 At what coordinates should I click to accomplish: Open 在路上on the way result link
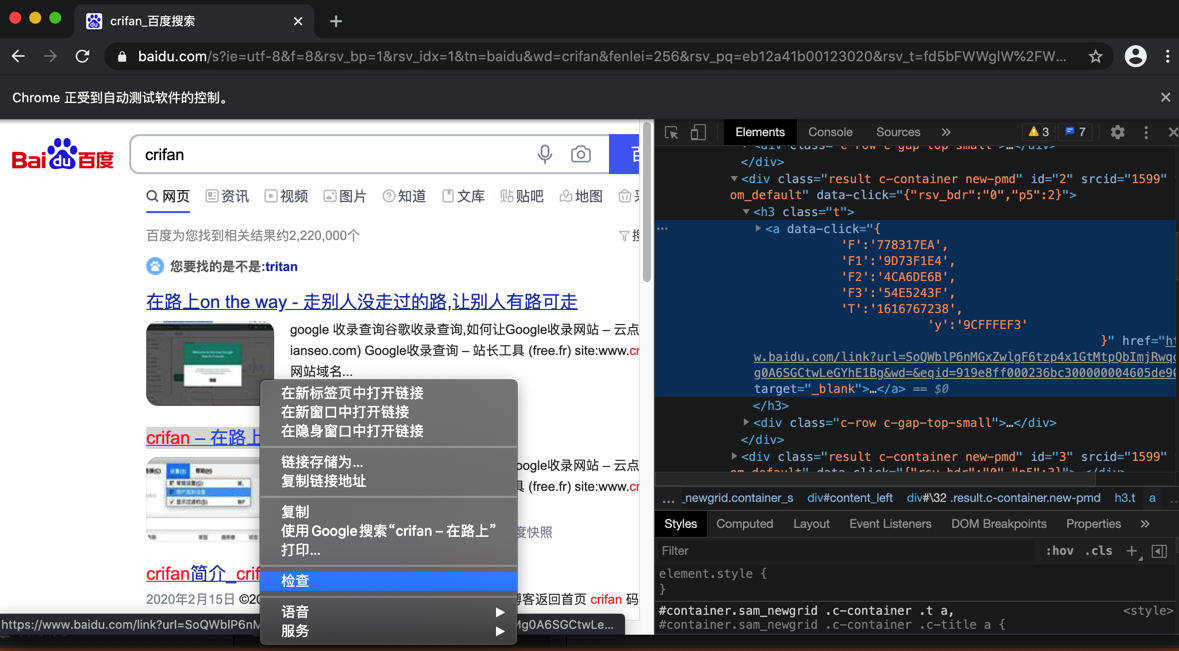coord(362,301)
